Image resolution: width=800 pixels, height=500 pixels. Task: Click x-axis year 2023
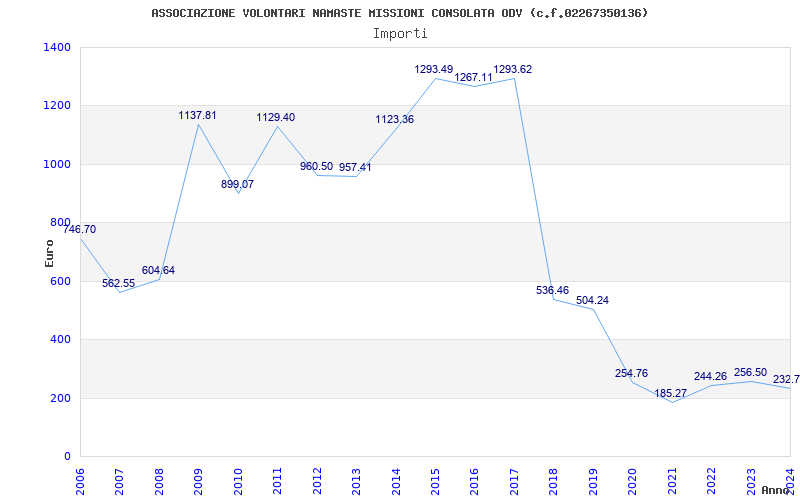click(751, 482)
